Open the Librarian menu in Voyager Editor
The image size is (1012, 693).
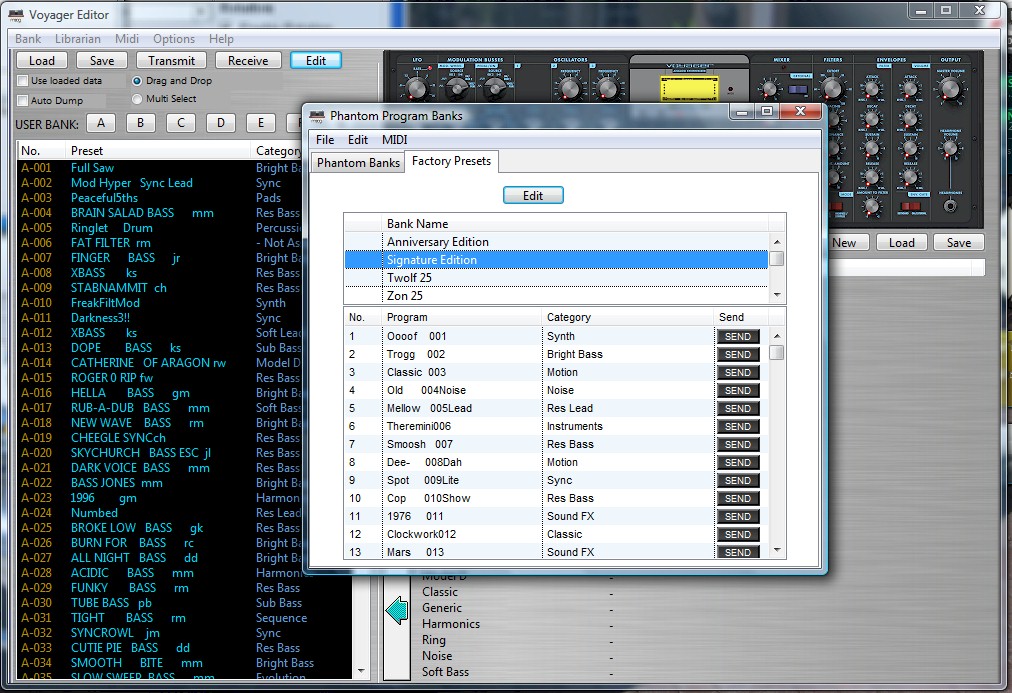click(78, 39)
